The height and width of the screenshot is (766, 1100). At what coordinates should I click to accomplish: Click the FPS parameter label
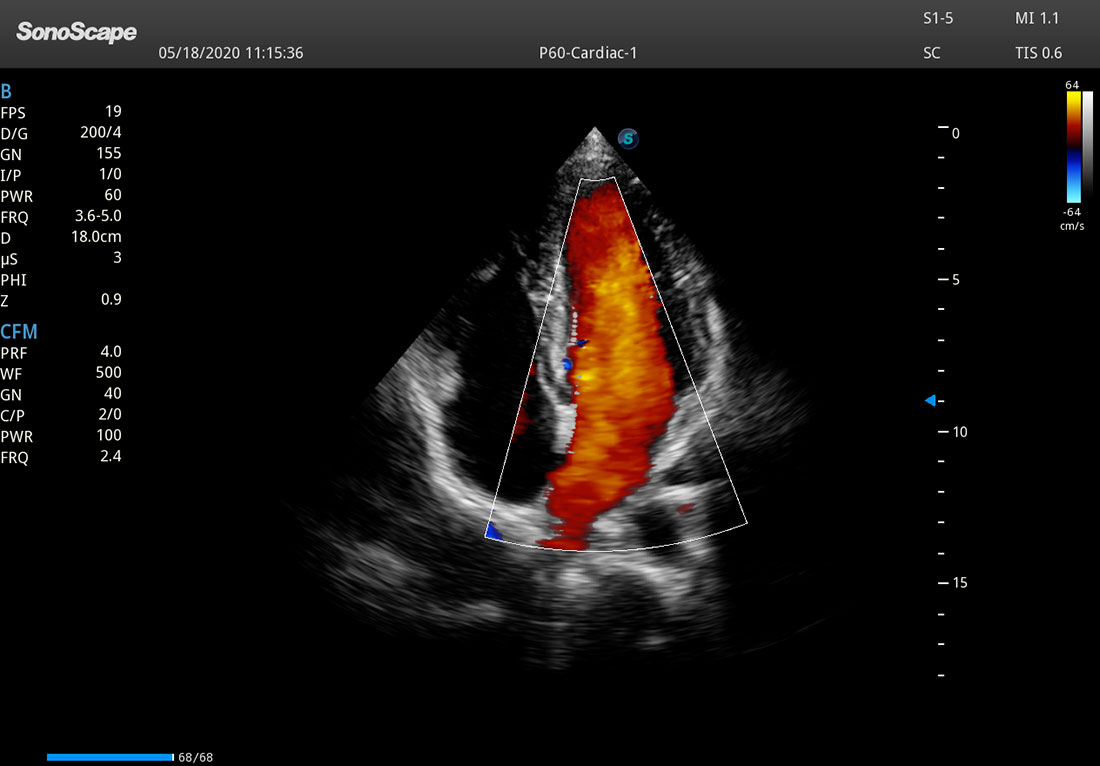click(13, 113)
